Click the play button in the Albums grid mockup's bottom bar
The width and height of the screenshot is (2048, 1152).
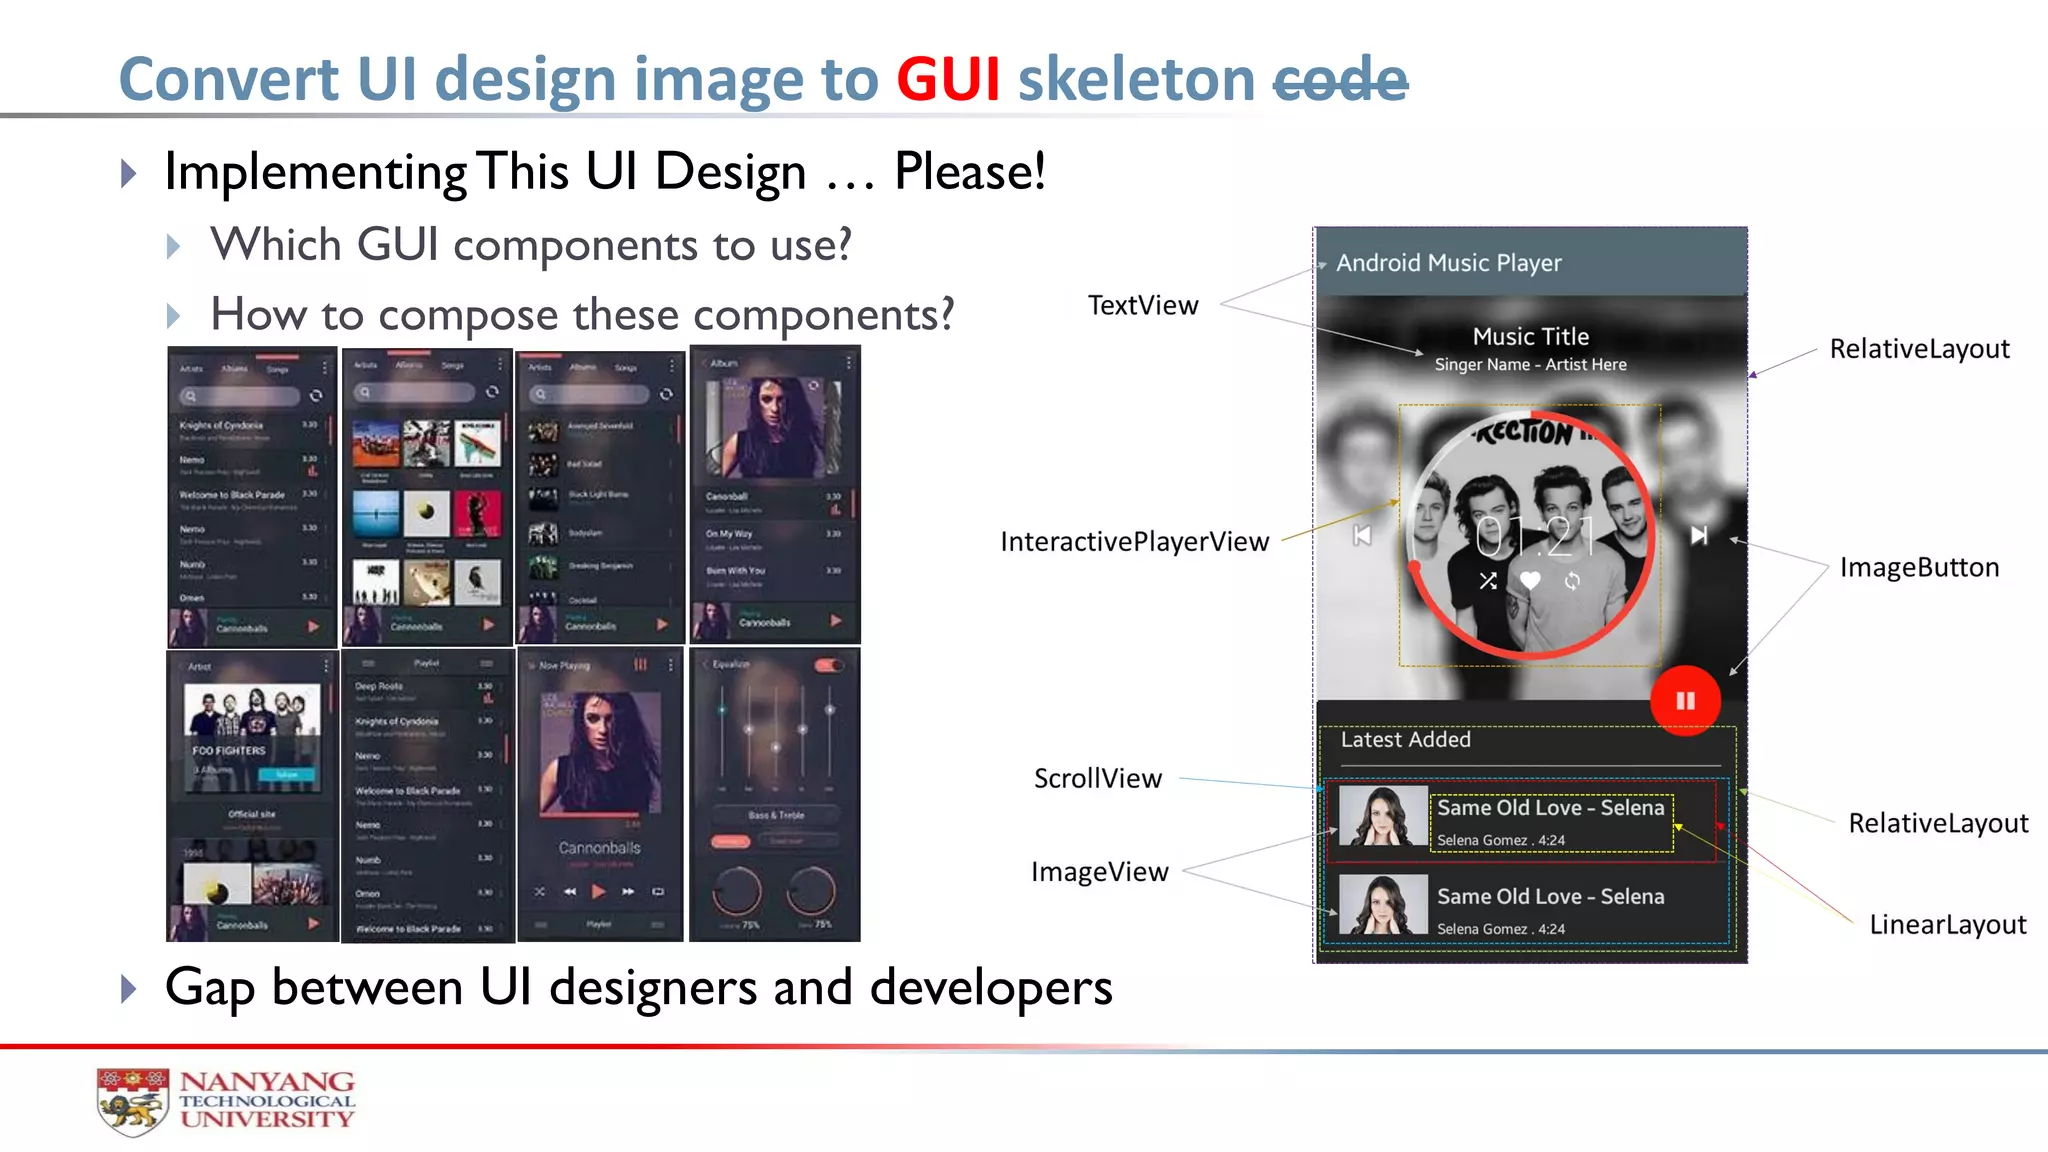[489, 625]
